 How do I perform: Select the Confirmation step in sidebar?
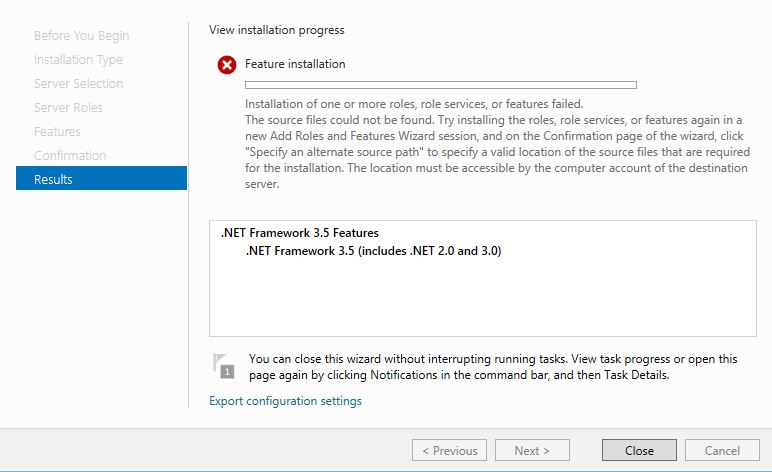point(70,156)
